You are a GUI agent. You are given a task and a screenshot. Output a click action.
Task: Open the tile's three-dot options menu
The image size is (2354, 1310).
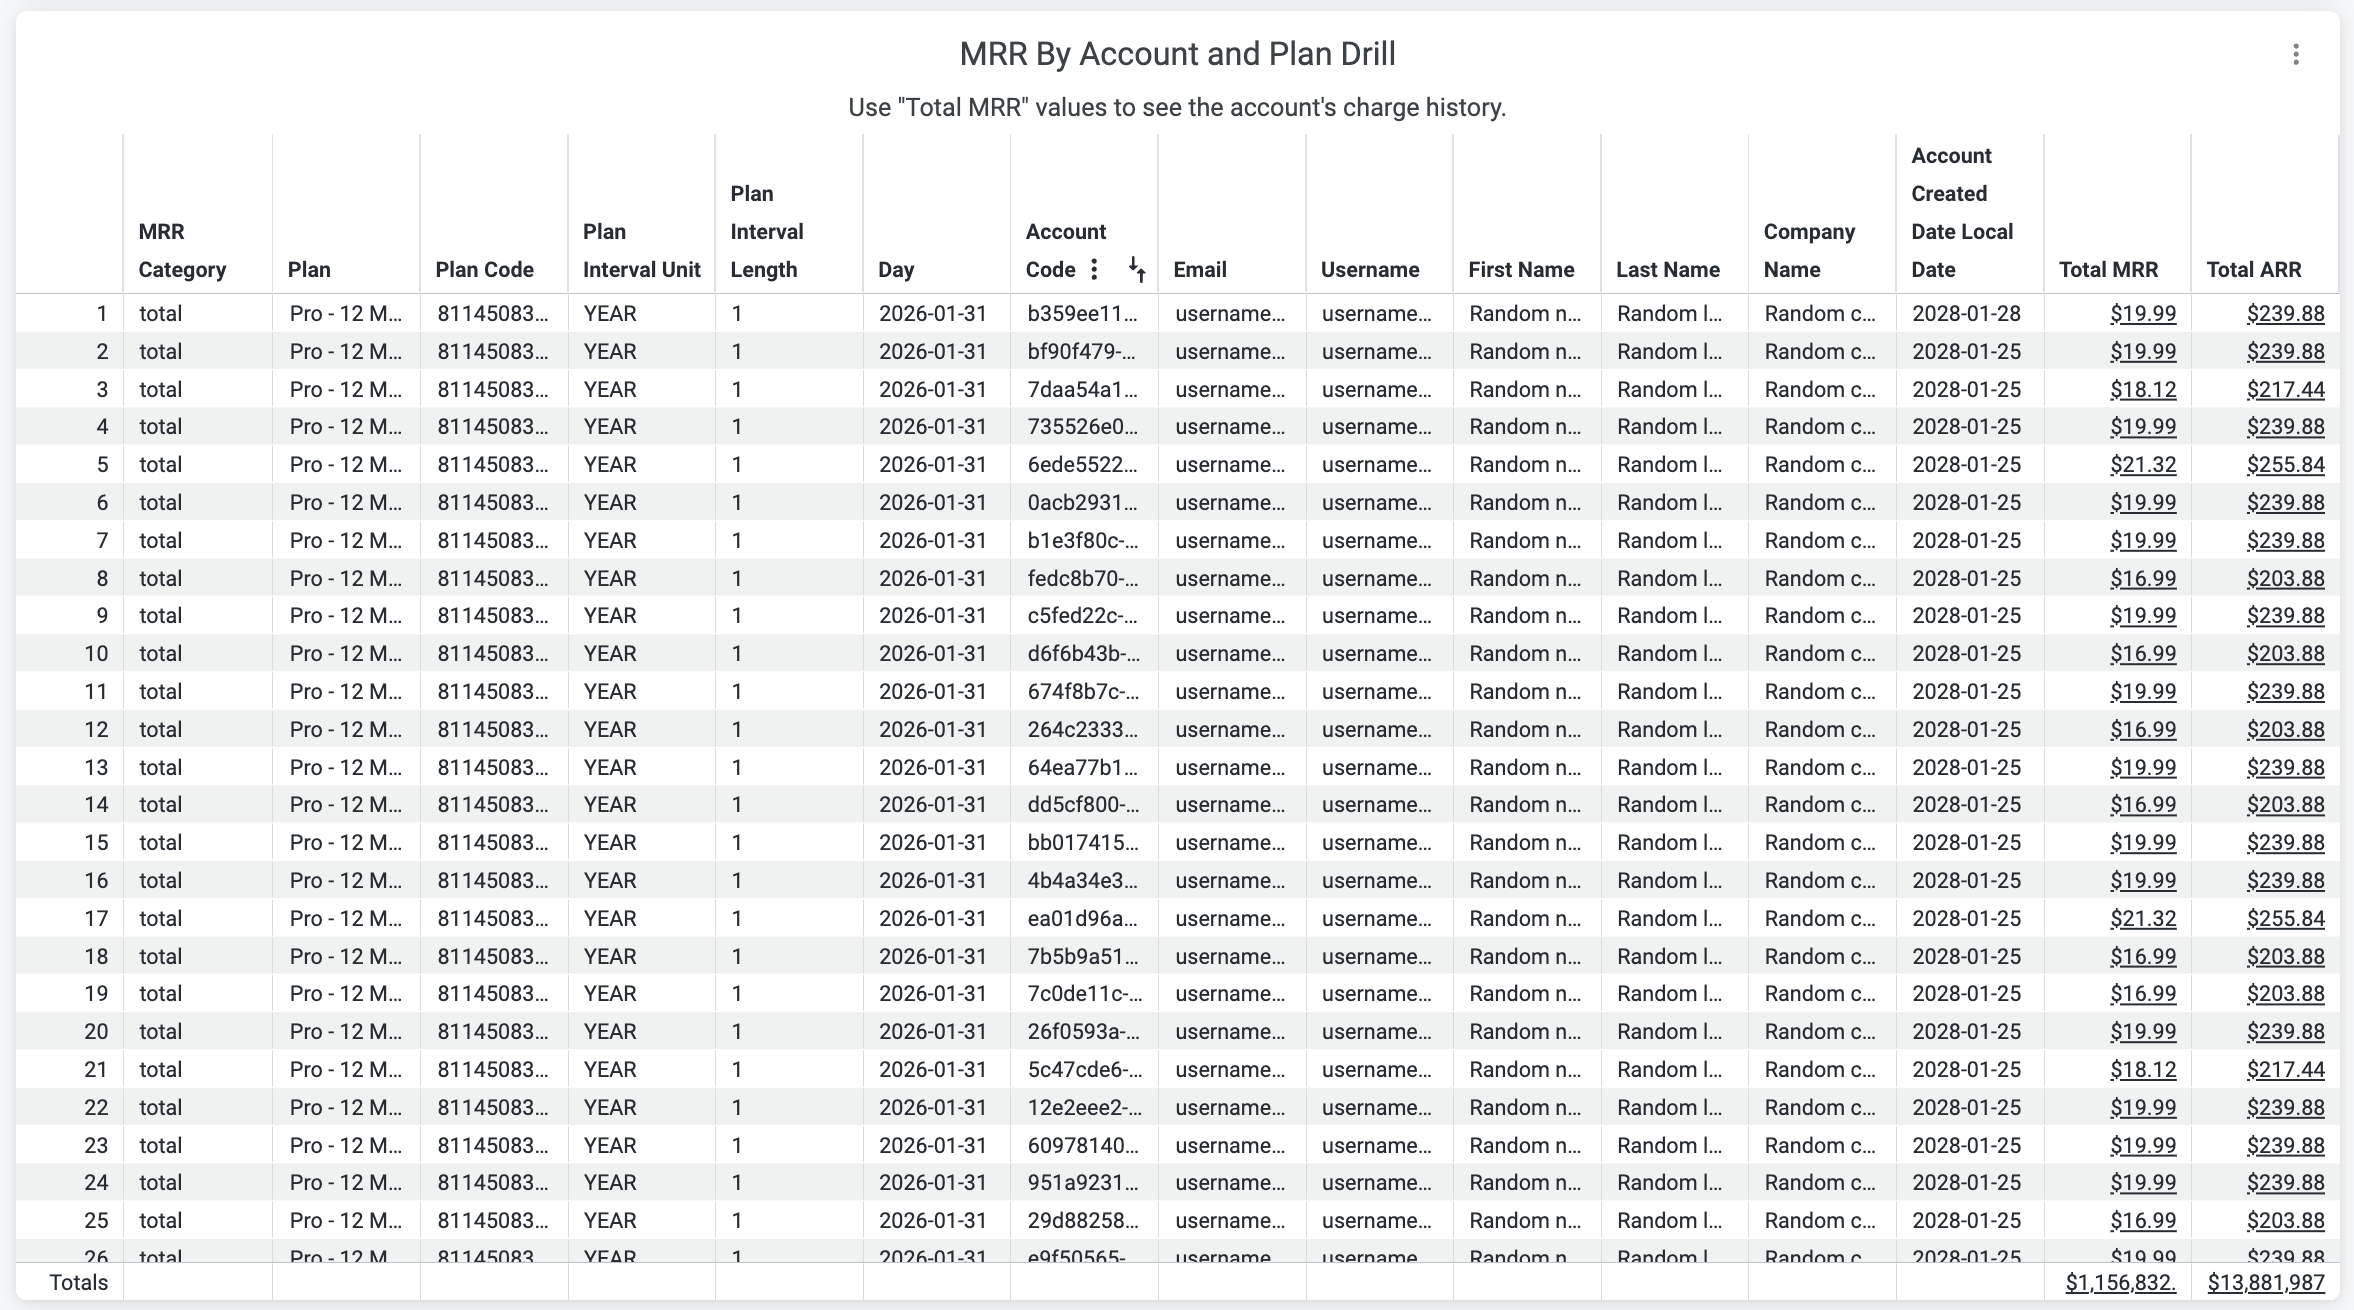pos(2295,55)
